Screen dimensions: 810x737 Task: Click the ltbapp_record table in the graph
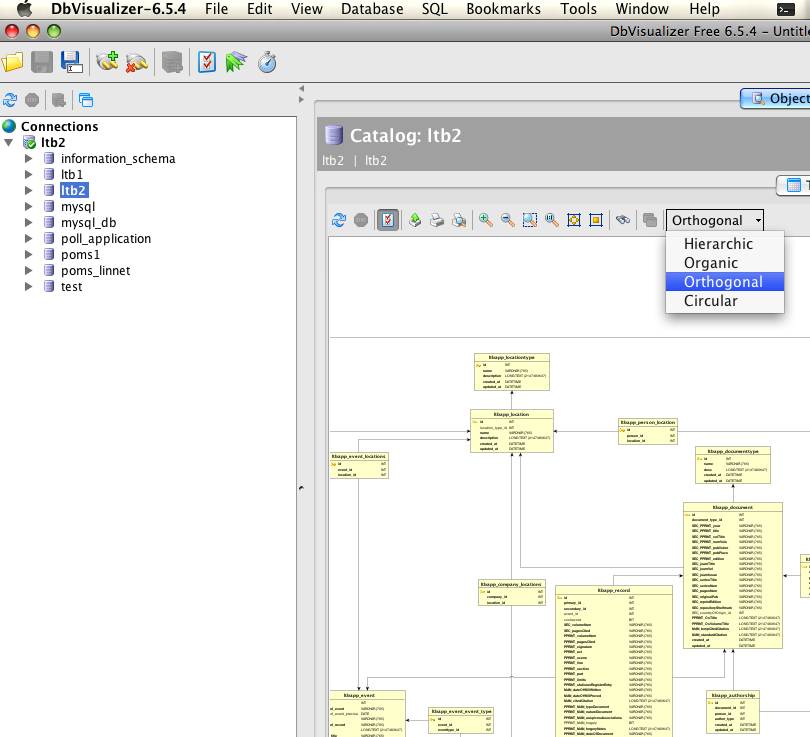point(614,661)
